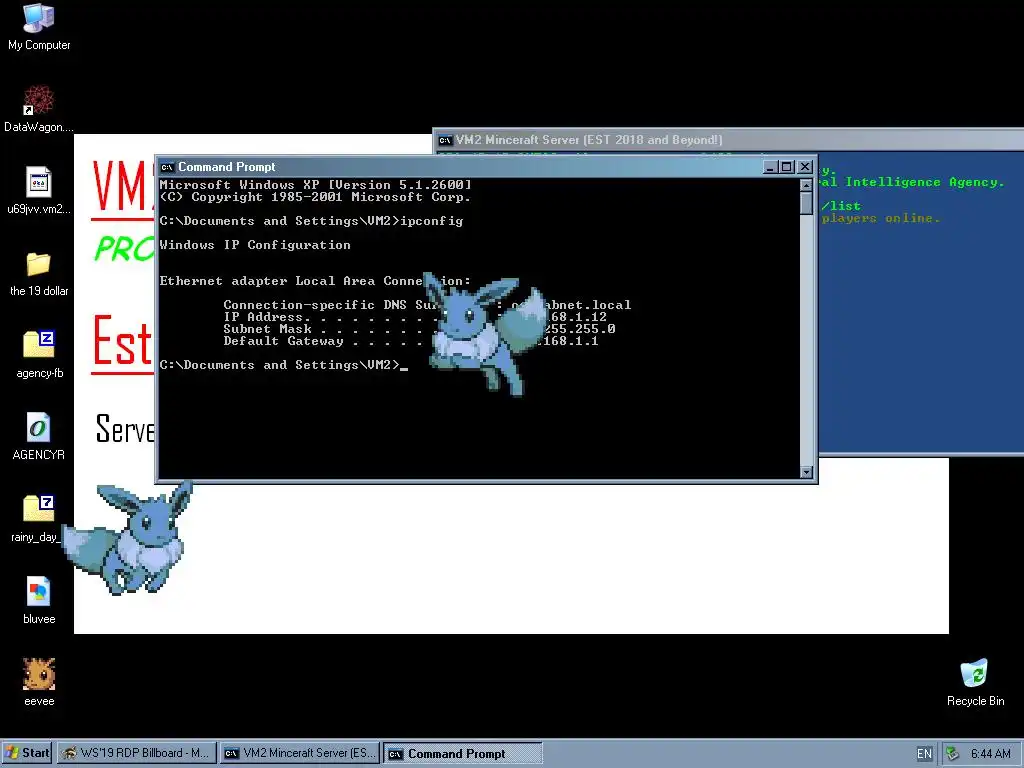
Task: Click the 'Default Gateway' line
Action: tap(411, 341)
